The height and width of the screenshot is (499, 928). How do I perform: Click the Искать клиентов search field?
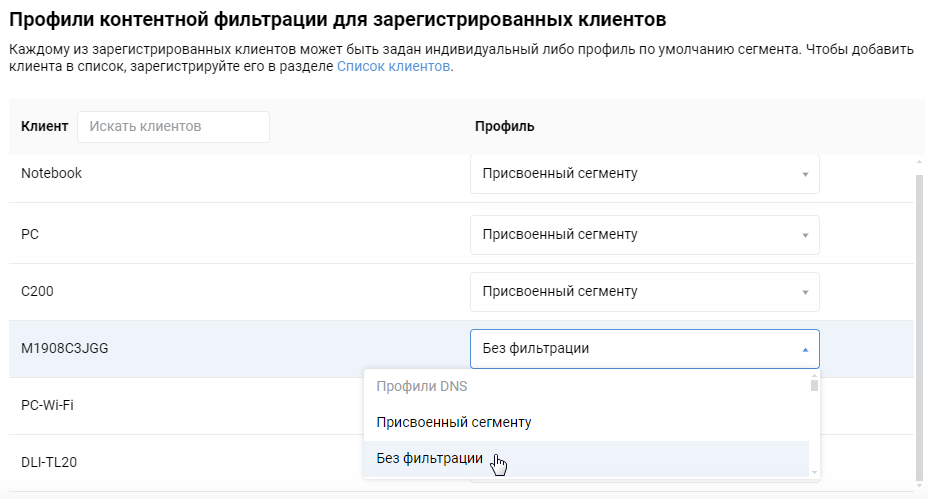(173, 127)
